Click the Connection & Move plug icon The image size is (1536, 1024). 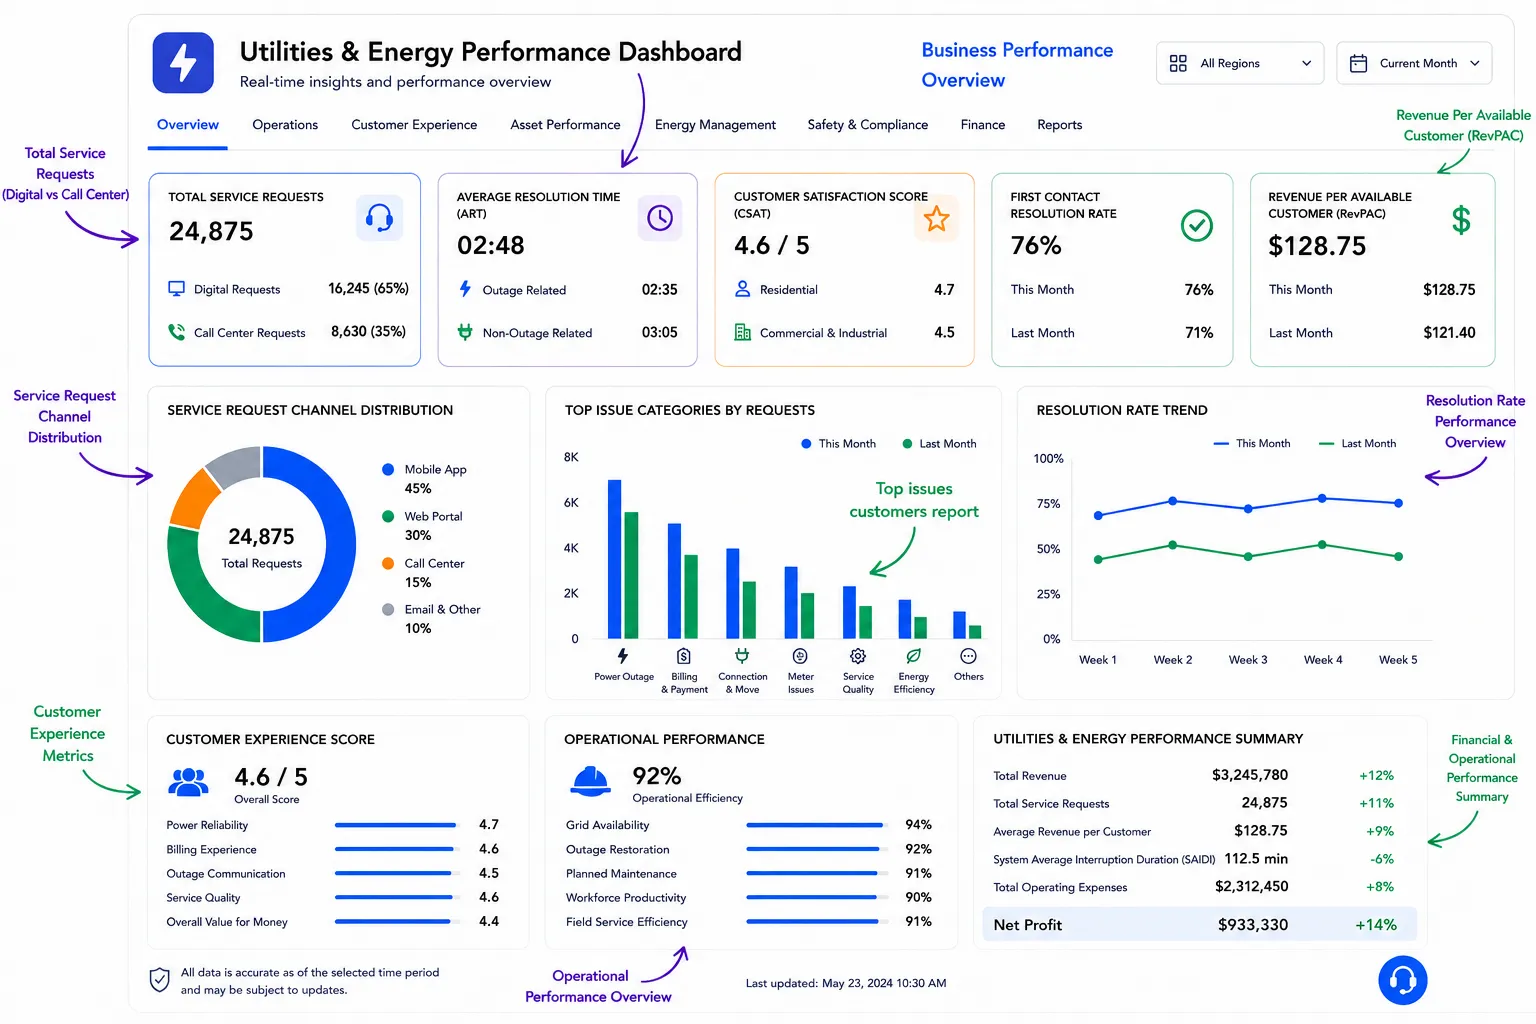742,656
